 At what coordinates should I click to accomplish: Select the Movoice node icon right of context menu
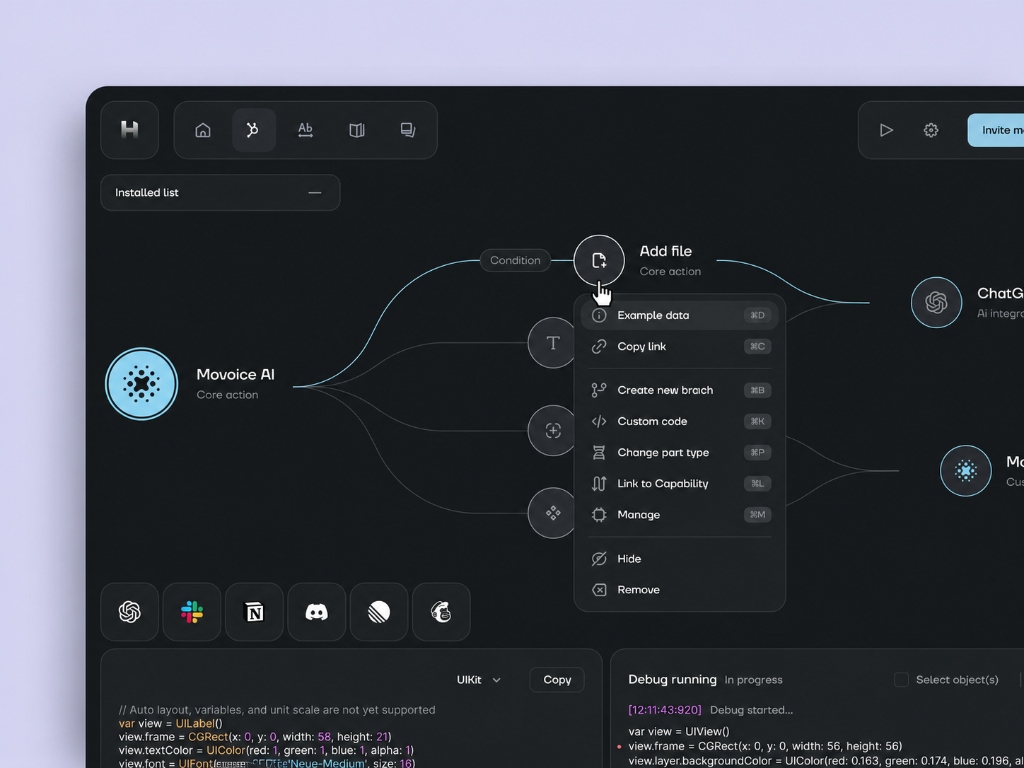coord(965,471)
